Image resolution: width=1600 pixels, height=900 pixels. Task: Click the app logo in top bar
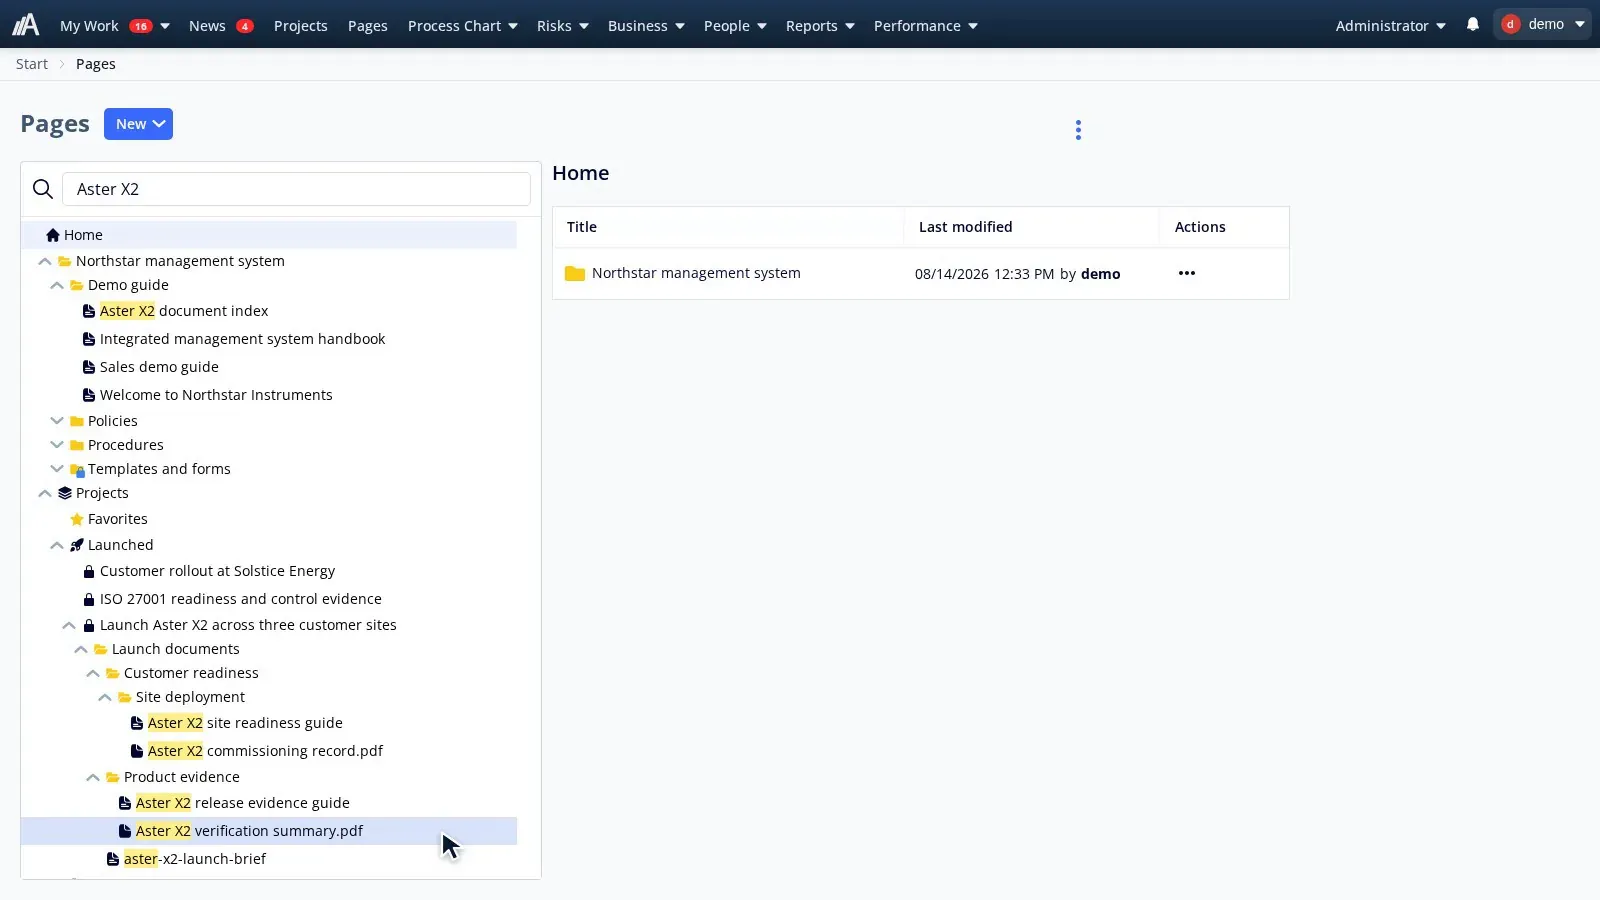[x=26, y=25]
